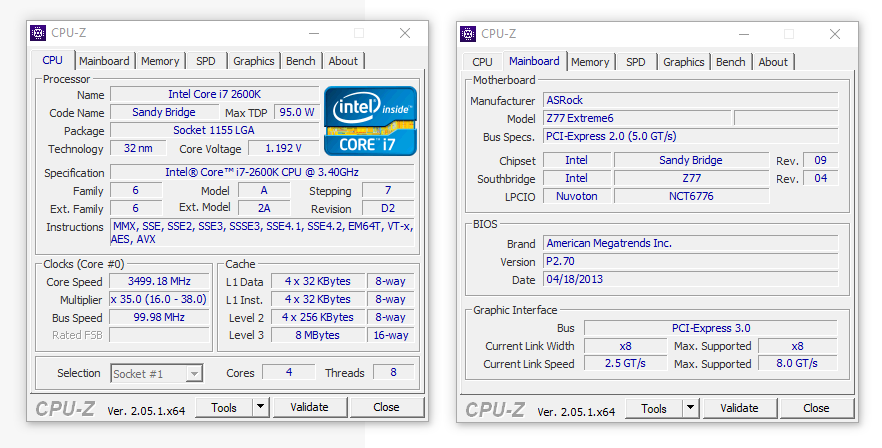Open the Socket #1 selection combo box
This screenshot has height=448, width=882.
pos(156,374)
